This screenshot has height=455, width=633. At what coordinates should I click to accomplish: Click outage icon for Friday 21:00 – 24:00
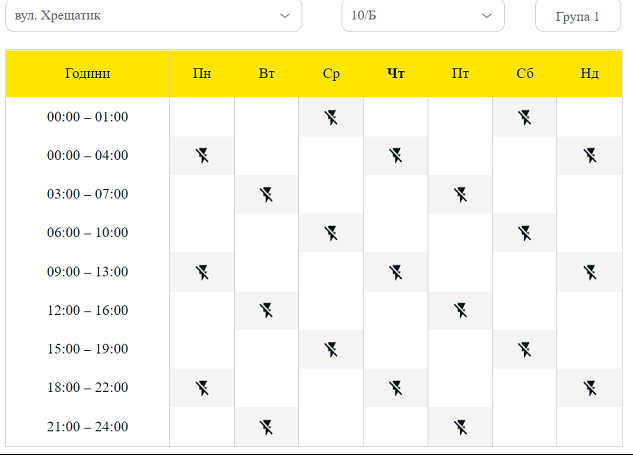point(460,427)
